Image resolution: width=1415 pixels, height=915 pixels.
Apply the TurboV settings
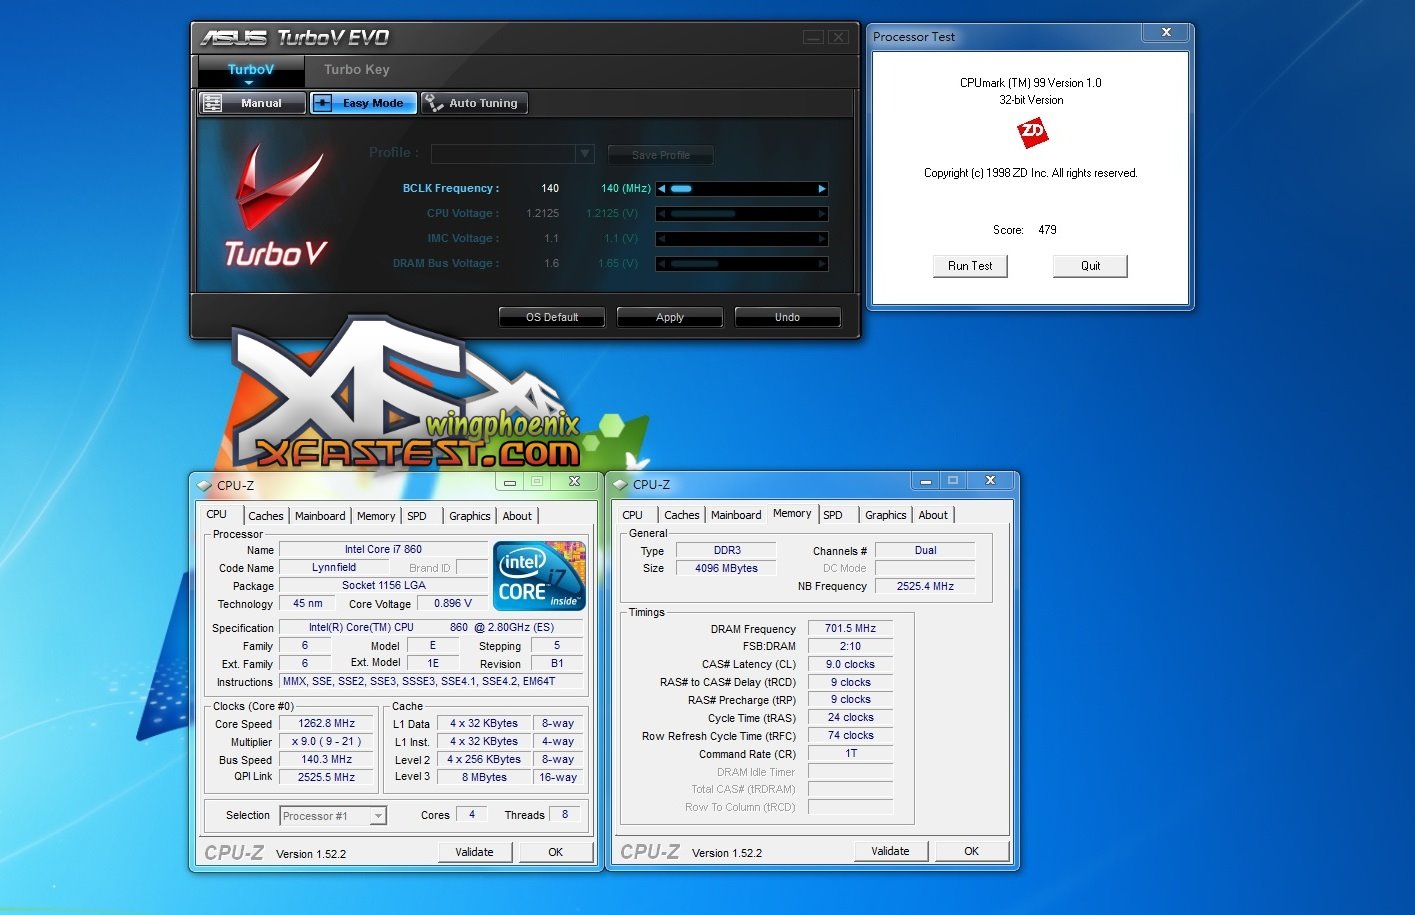(x=670, y=317)
